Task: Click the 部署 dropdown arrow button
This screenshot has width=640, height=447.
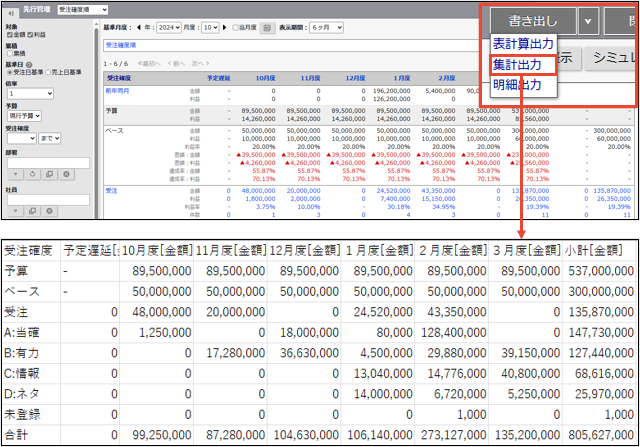Action: pos(15,174)
